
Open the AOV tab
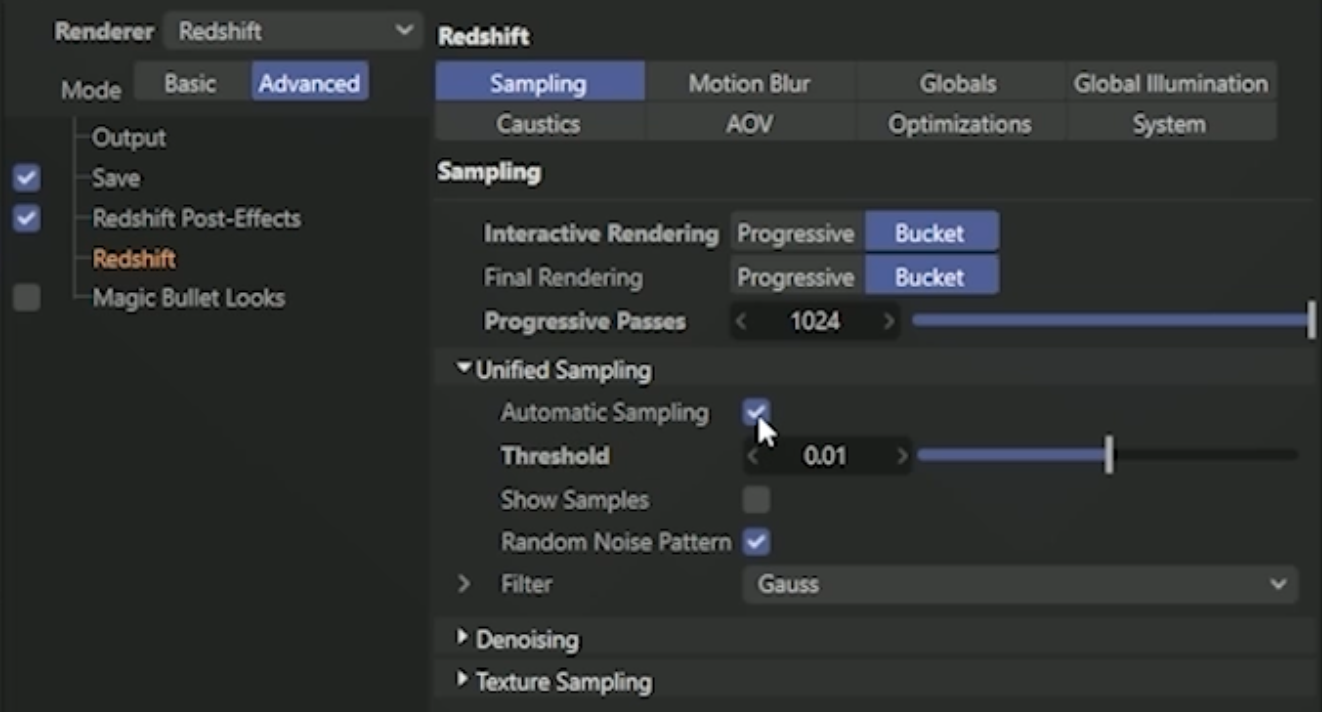click(x=749, y=124)
